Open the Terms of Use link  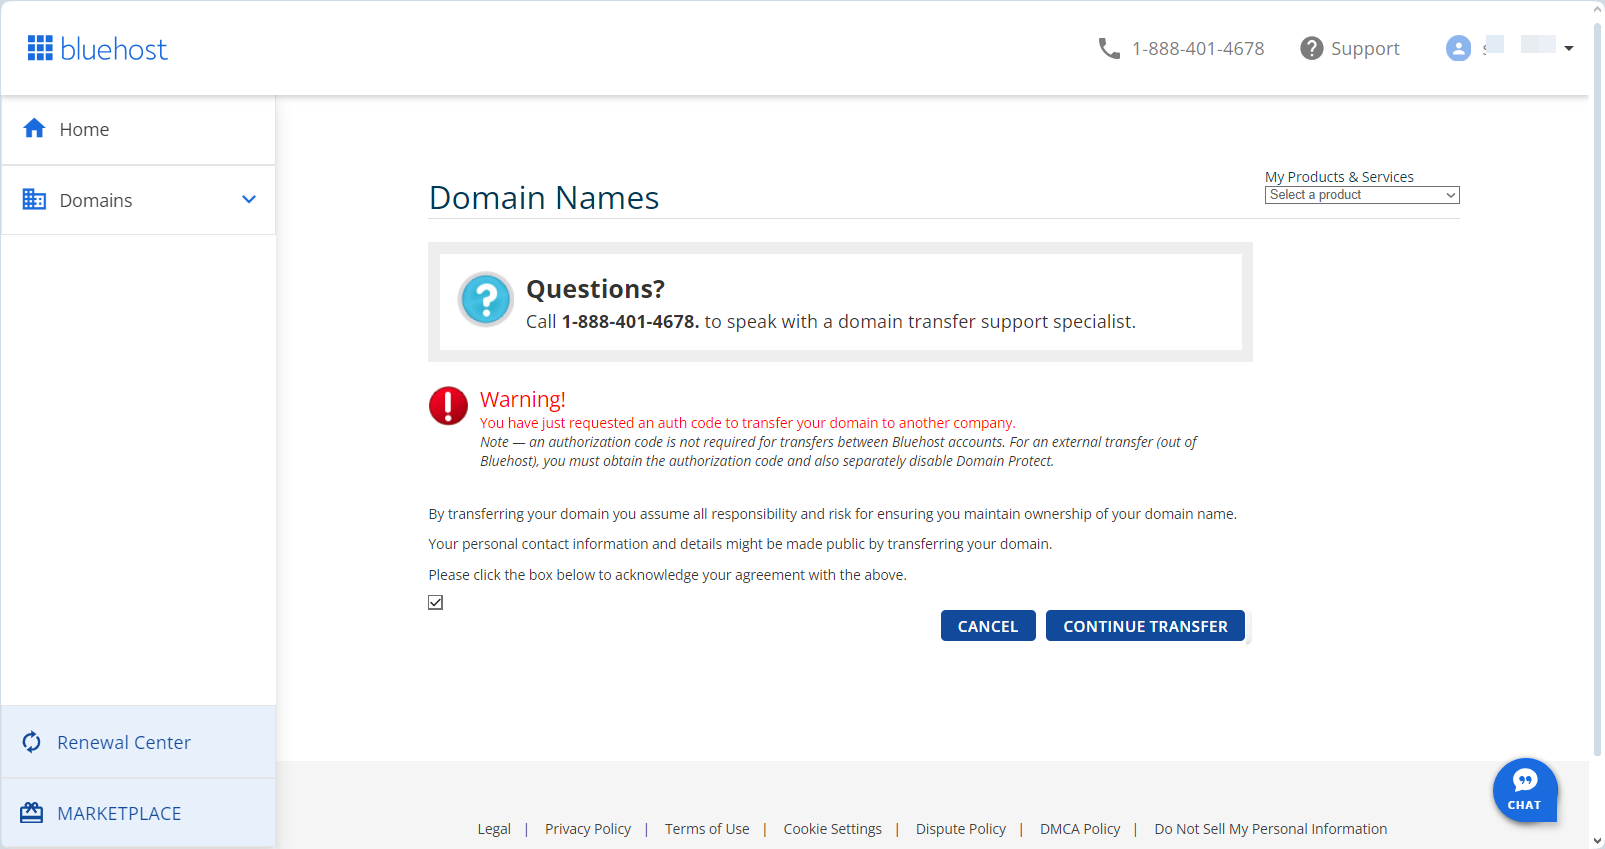pyautogui.click(x=707, y=829)
